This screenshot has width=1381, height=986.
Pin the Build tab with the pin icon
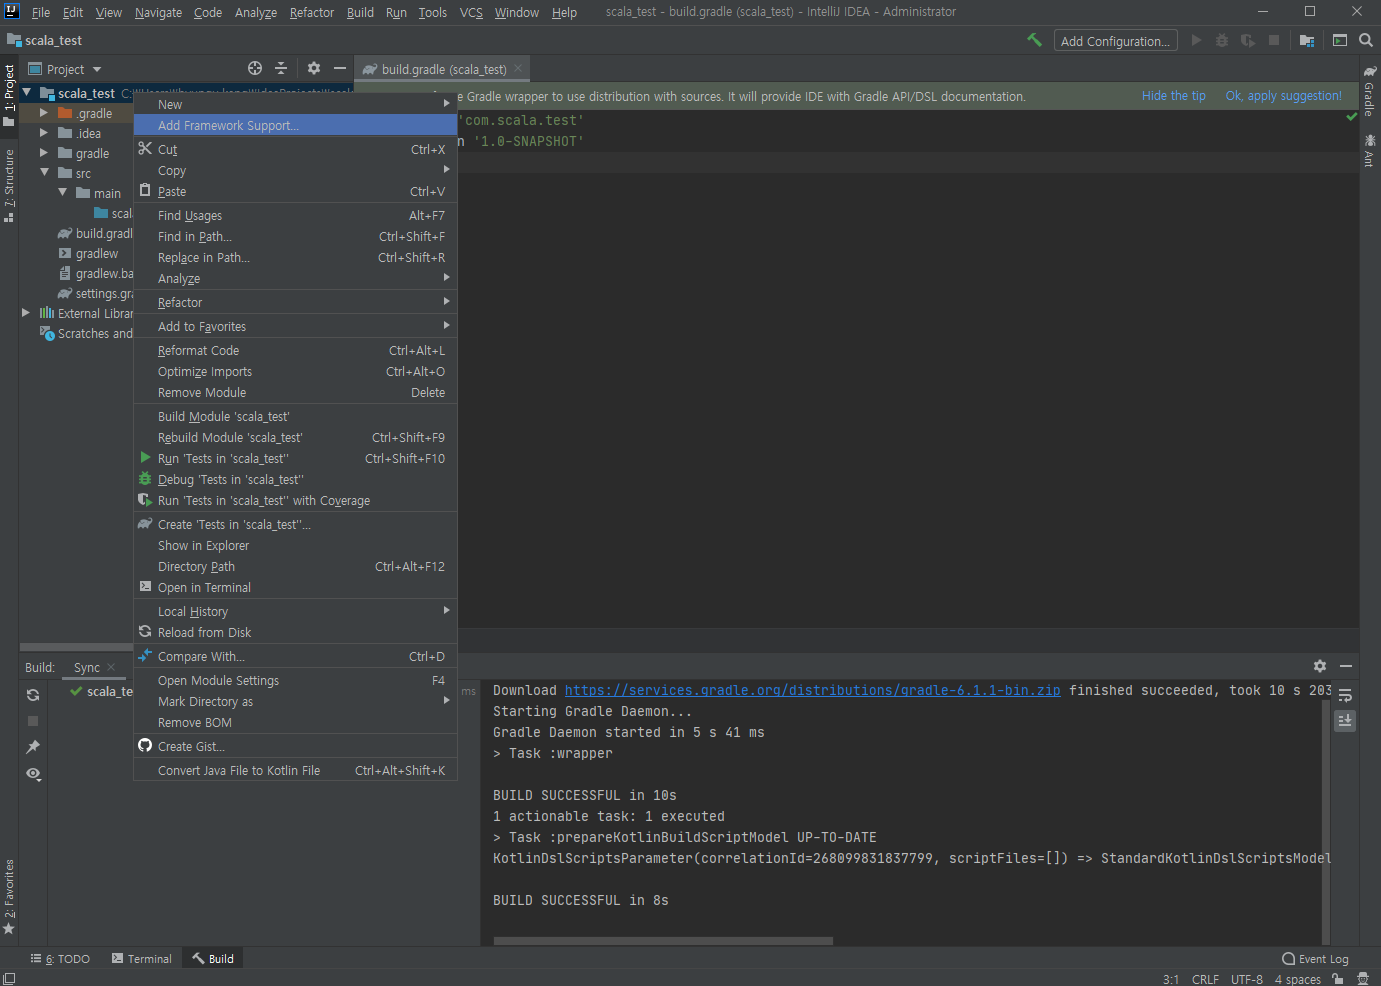pos(33,747)
